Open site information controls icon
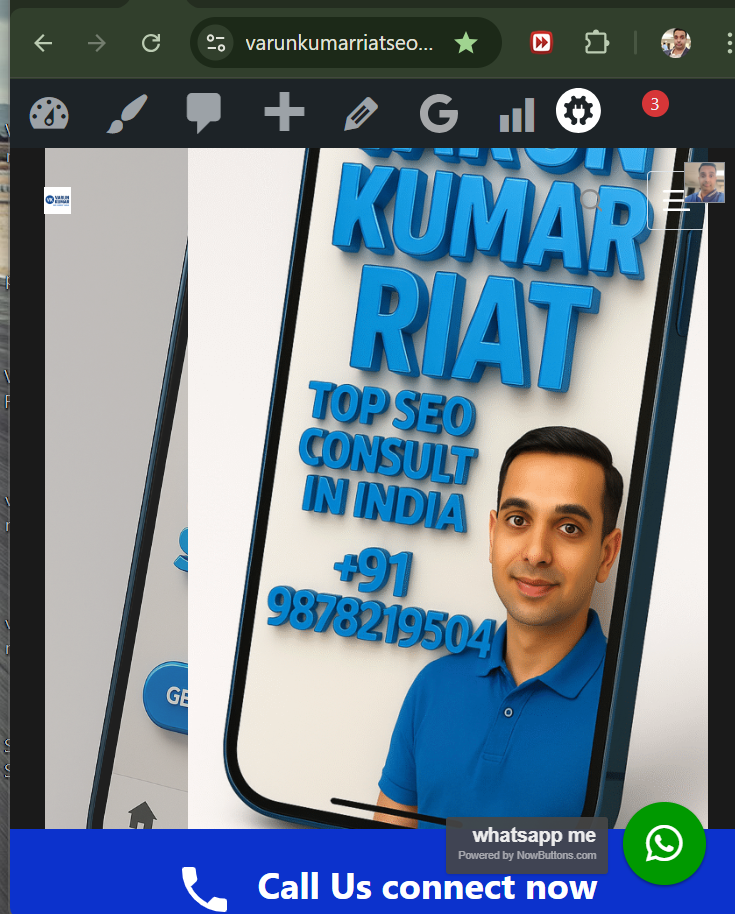This screenshot has width=735, height=914. [216, 43]
